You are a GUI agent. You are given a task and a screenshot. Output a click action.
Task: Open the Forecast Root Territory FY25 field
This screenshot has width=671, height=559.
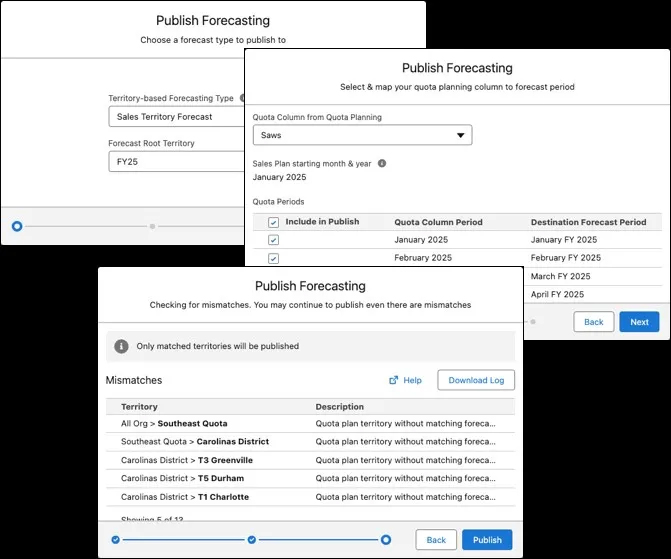tap(176, 162)
